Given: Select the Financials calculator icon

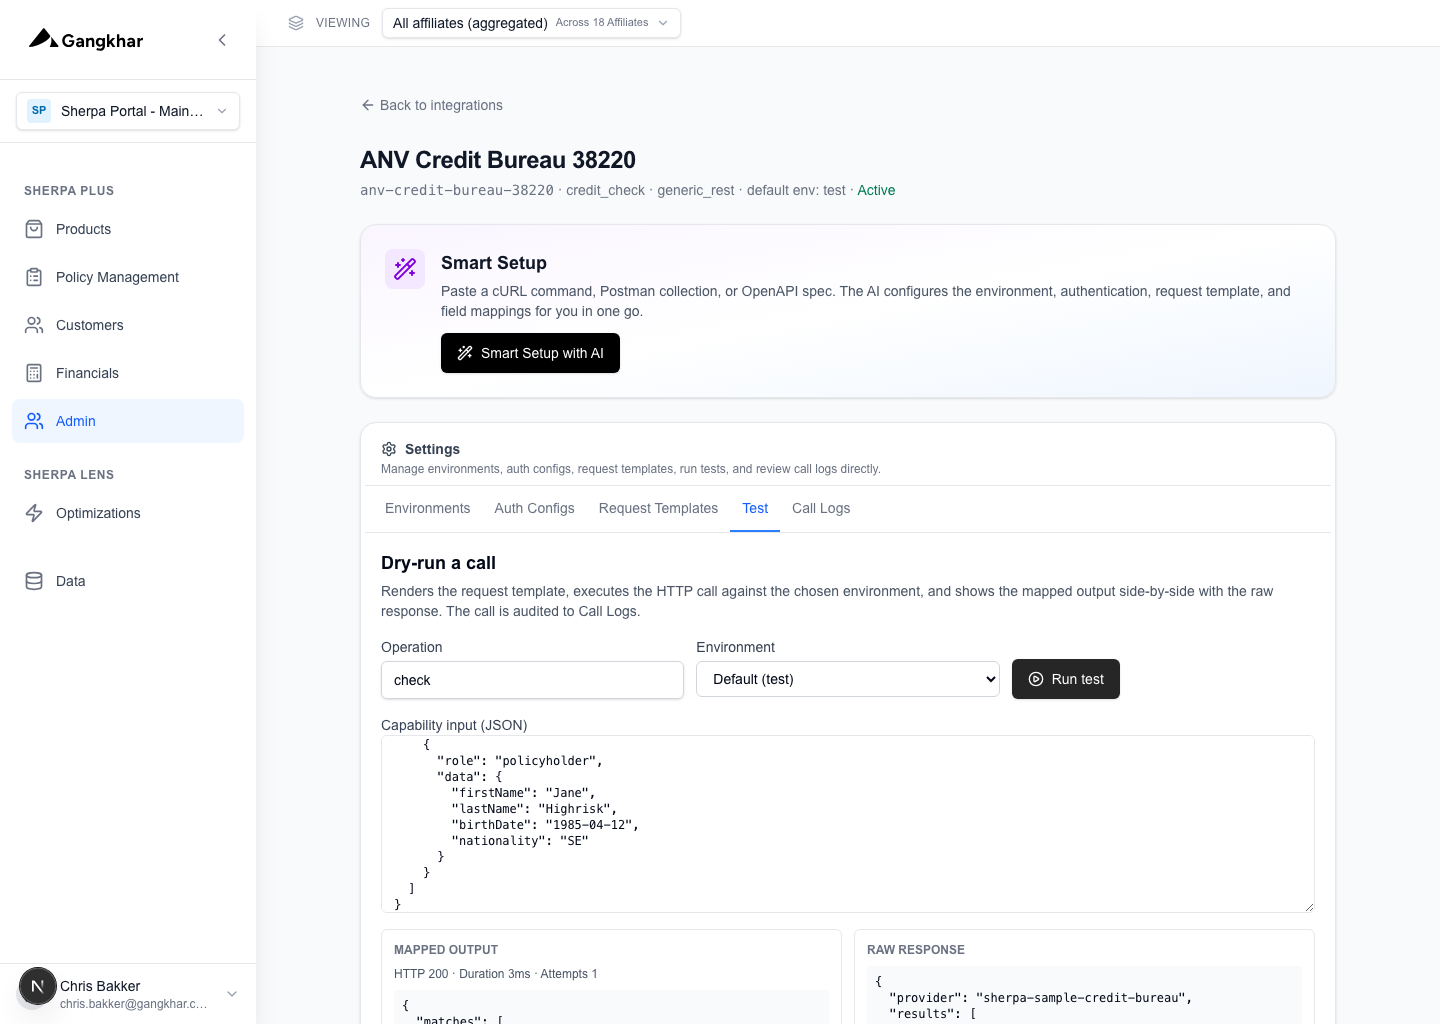Looking at the screenshot, I should tap(34, 373).
